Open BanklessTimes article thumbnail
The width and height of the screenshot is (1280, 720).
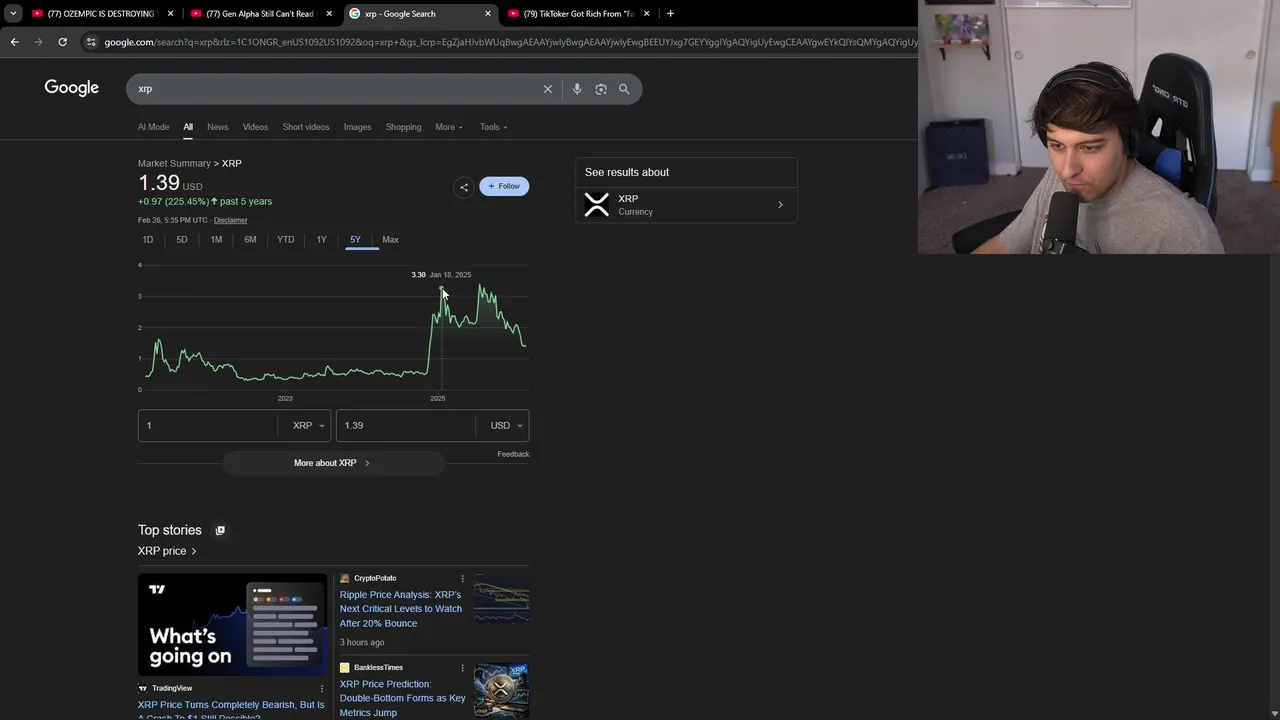click(501, 690)
